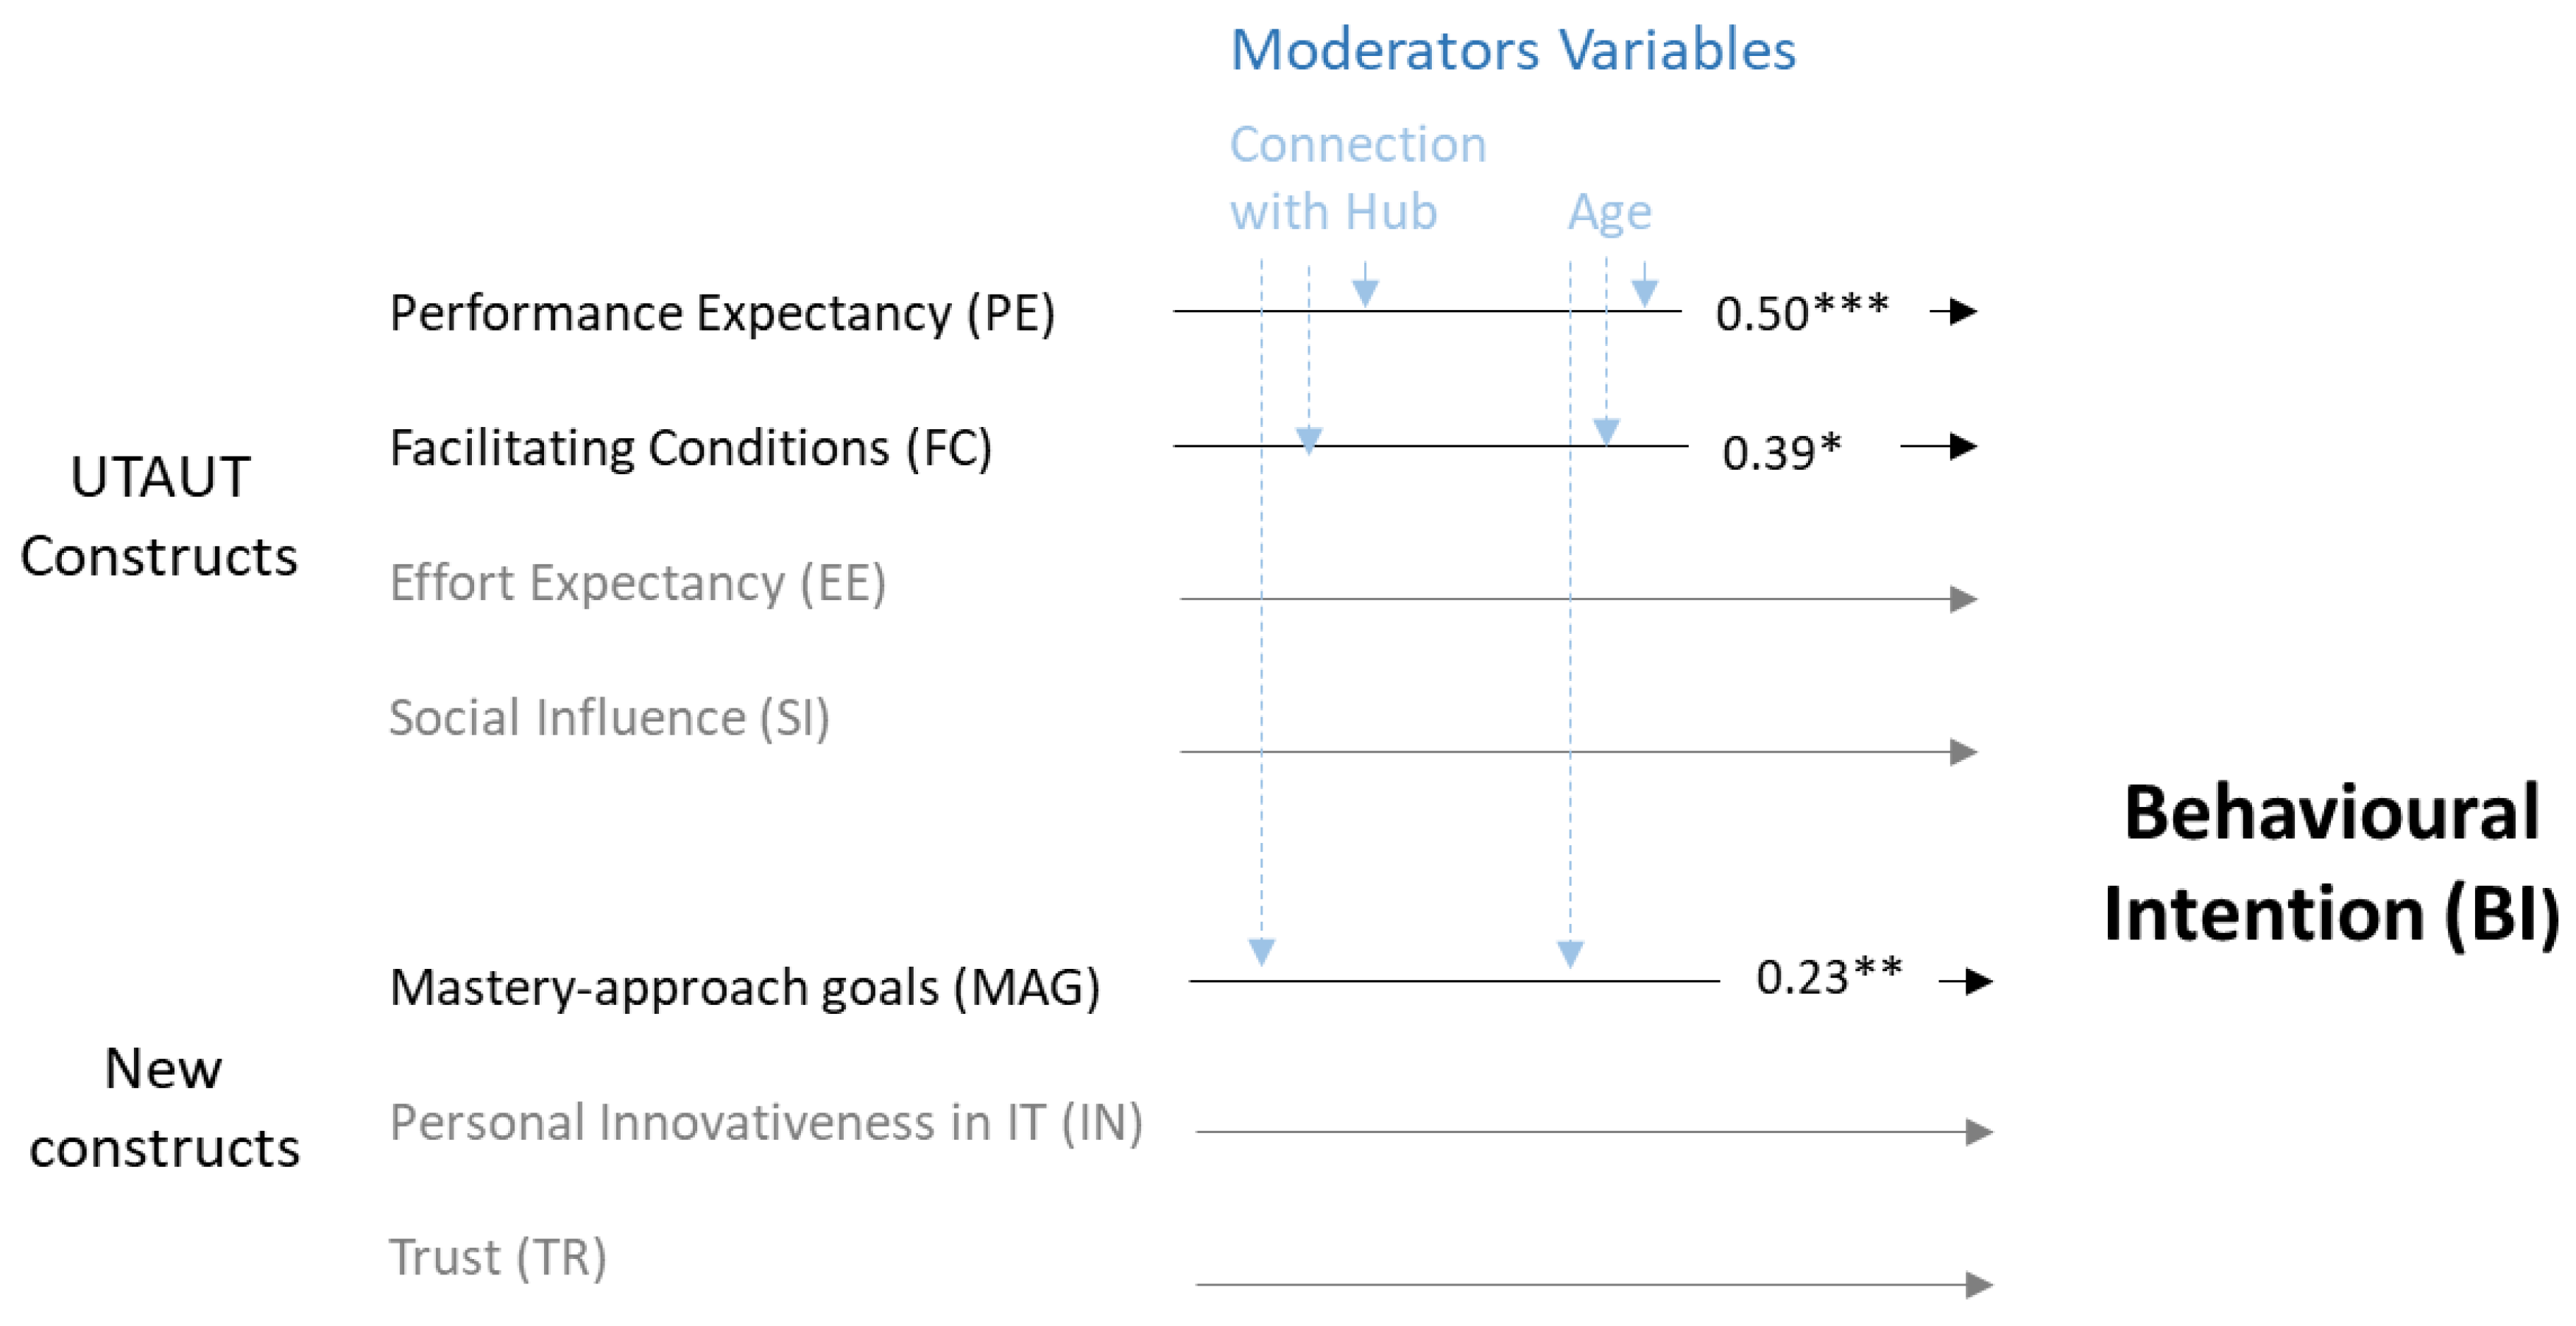Viewport: 2576px width, 1326px height.
Task: Click the Moderators Variables heading
Action: 1512,50
